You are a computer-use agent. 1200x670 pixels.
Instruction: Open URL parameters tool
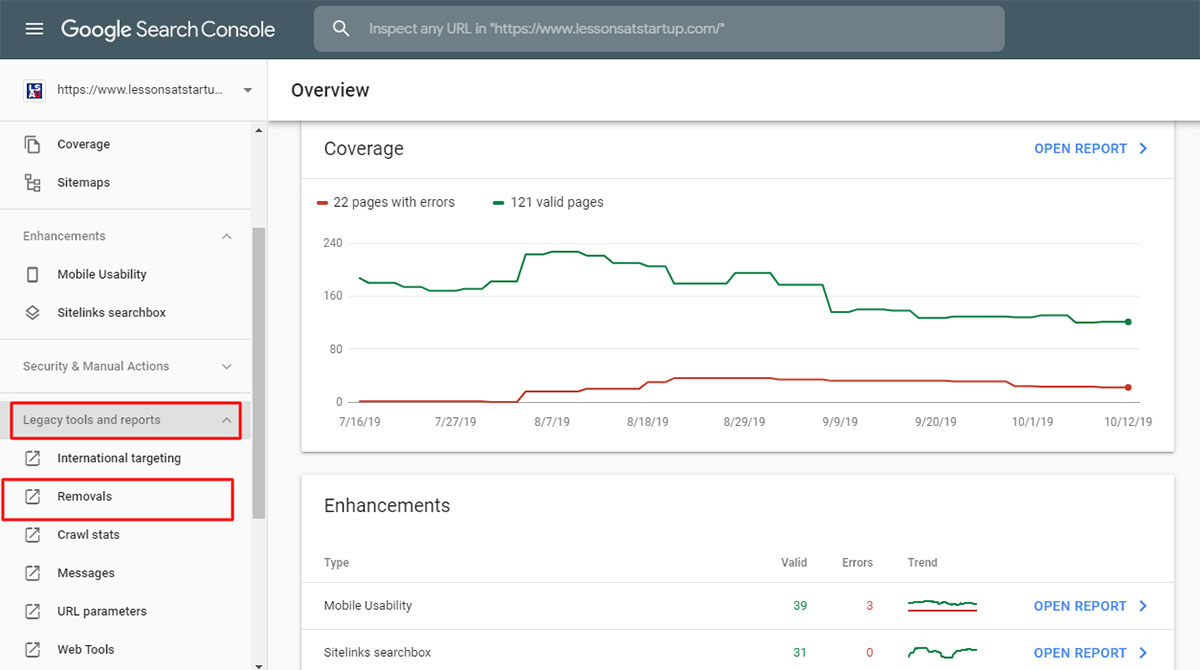pos(102,611)
